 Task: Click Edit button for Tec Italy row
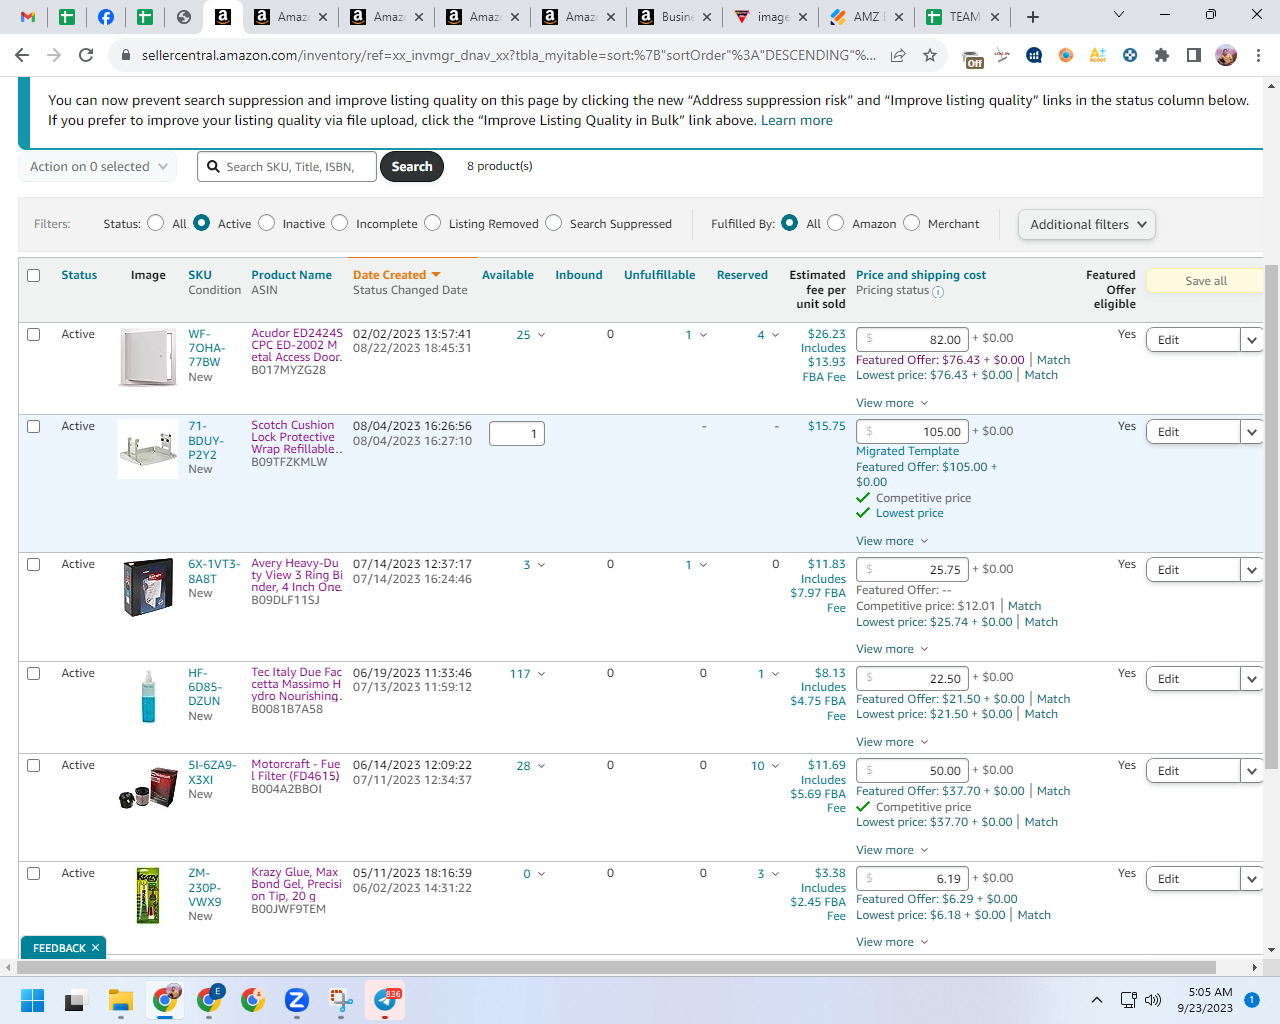(1193, 679)
